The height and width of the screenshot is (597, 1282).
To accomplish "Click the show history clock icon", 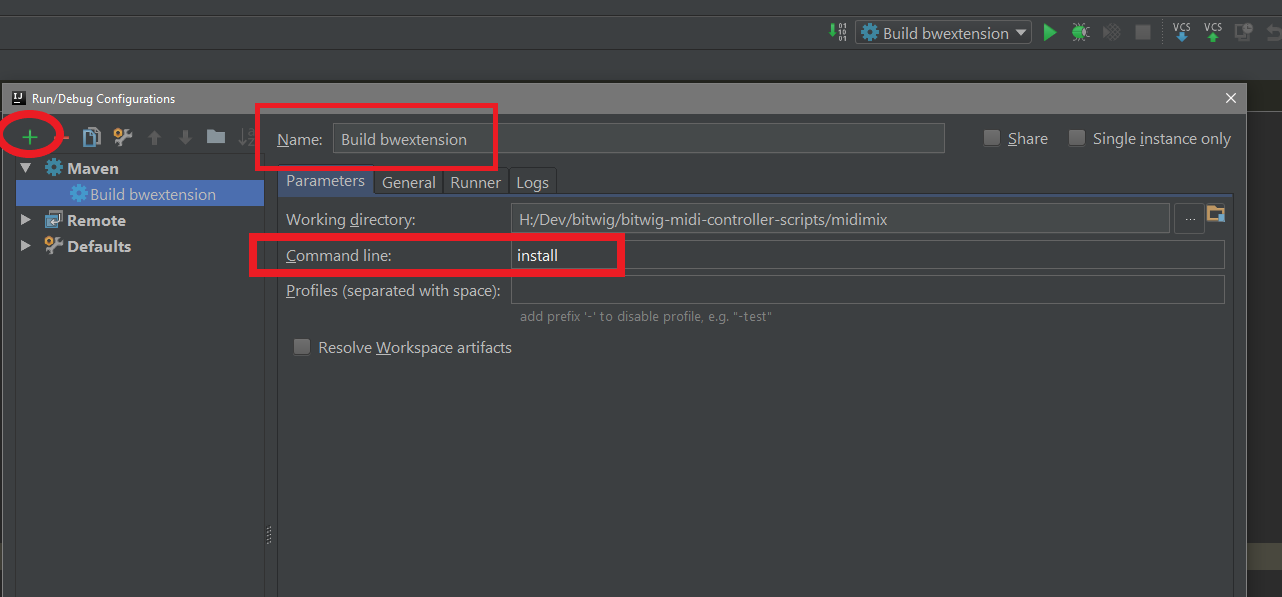I will click(1243, 32).
